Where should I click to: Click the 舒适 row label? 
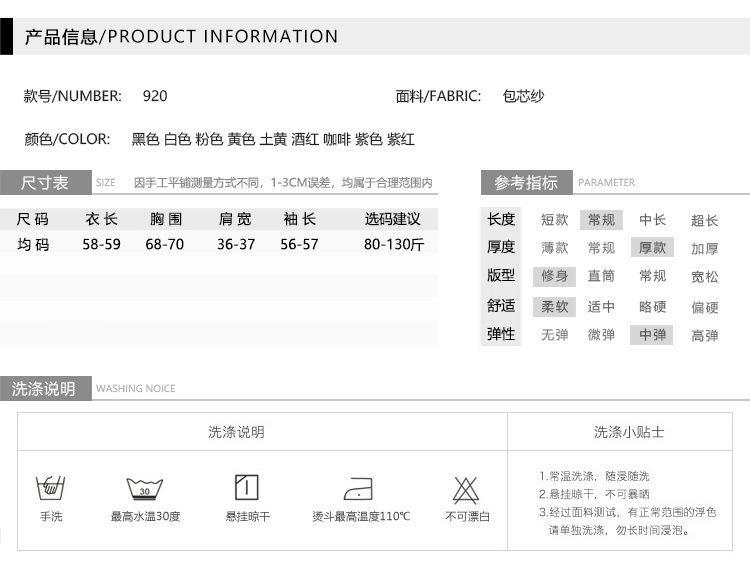click(x=501, y=306)
